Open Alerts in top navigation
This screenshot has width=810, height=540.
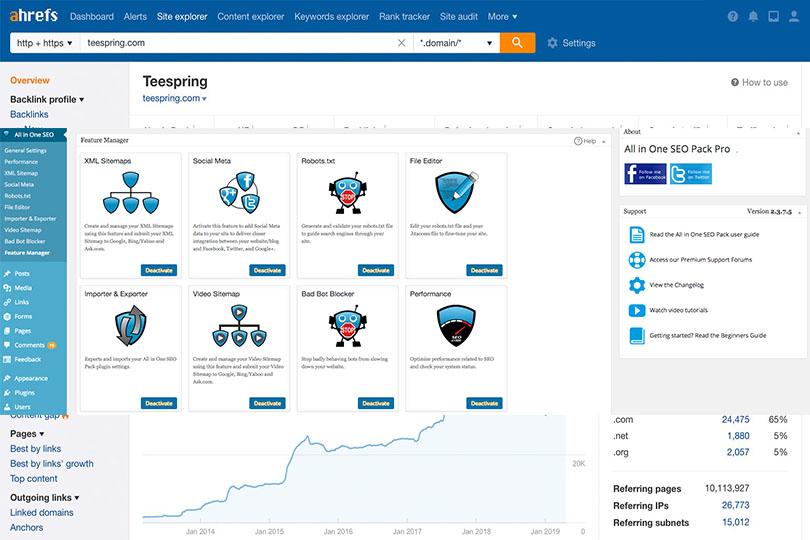click(135, 17)
